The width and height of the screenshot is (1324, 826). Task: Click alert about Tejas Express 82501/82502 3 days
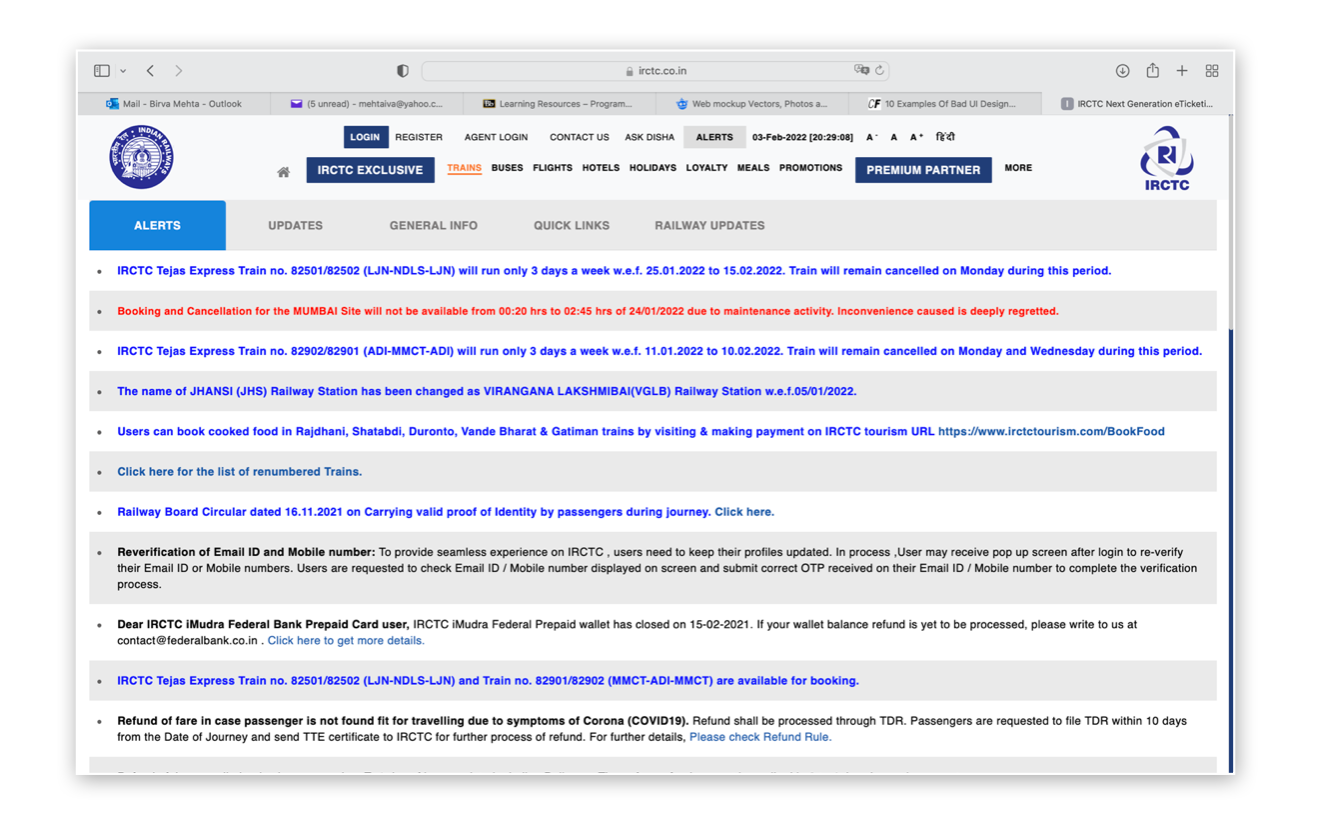[614, 271]
